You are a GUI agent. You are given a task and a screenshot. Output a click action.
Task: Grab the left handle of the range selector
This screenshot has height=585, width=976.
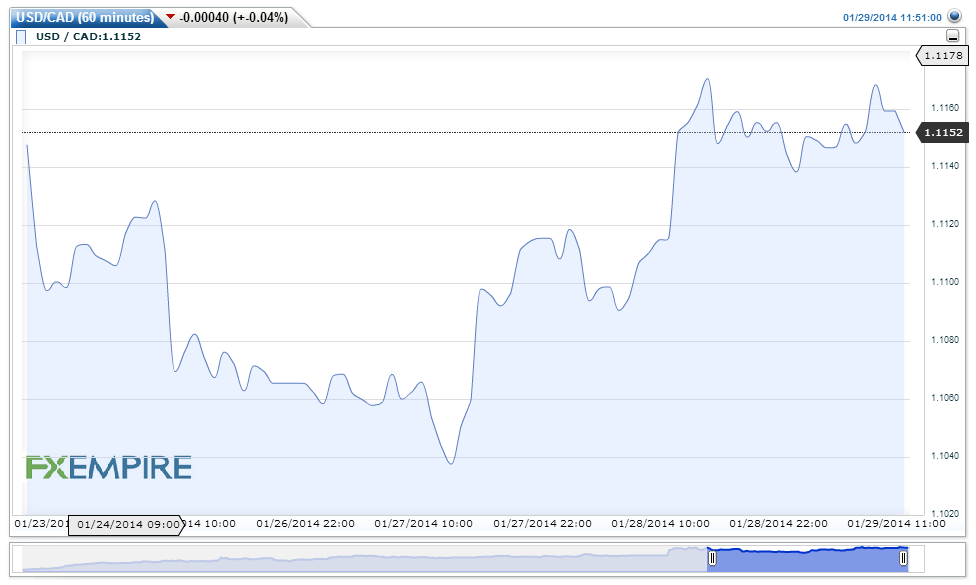point(712,558)
